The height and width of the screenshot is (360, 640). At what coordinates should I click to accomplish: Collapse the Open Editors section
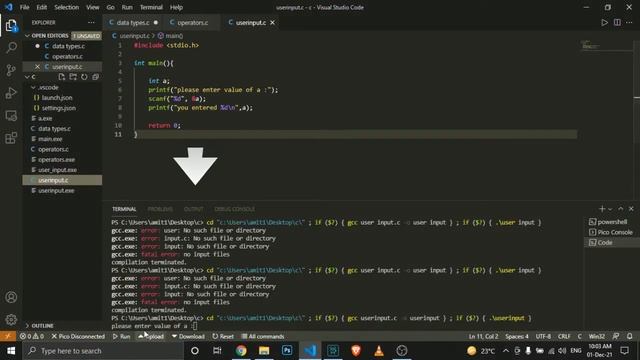pyautogui.click(x=27, y=36)
